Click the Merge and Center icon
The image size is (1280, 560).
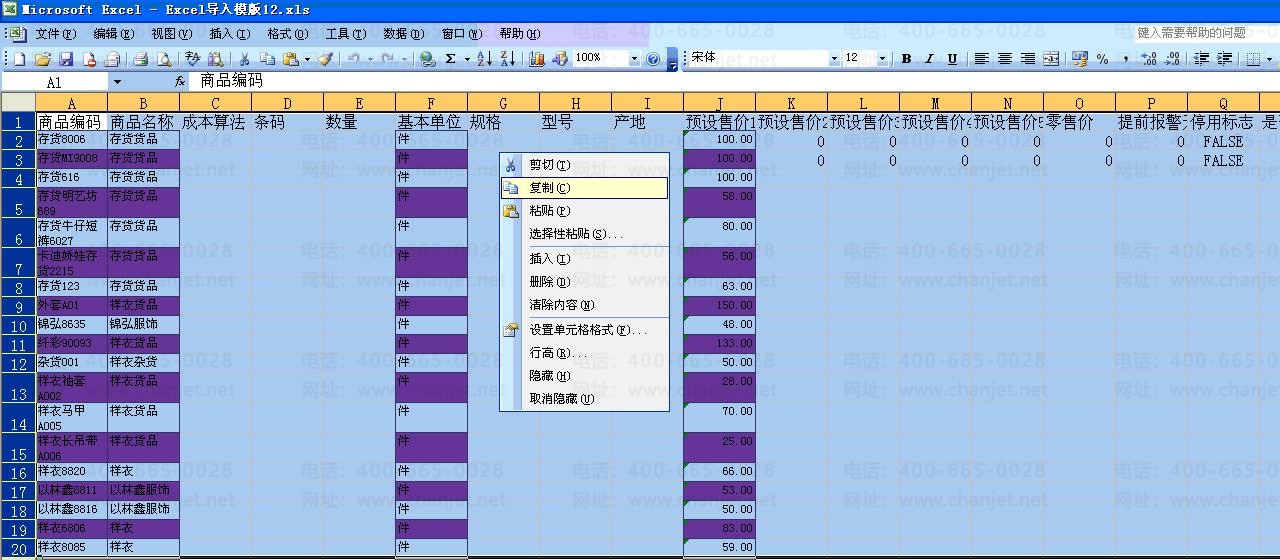click(1051, 59)
